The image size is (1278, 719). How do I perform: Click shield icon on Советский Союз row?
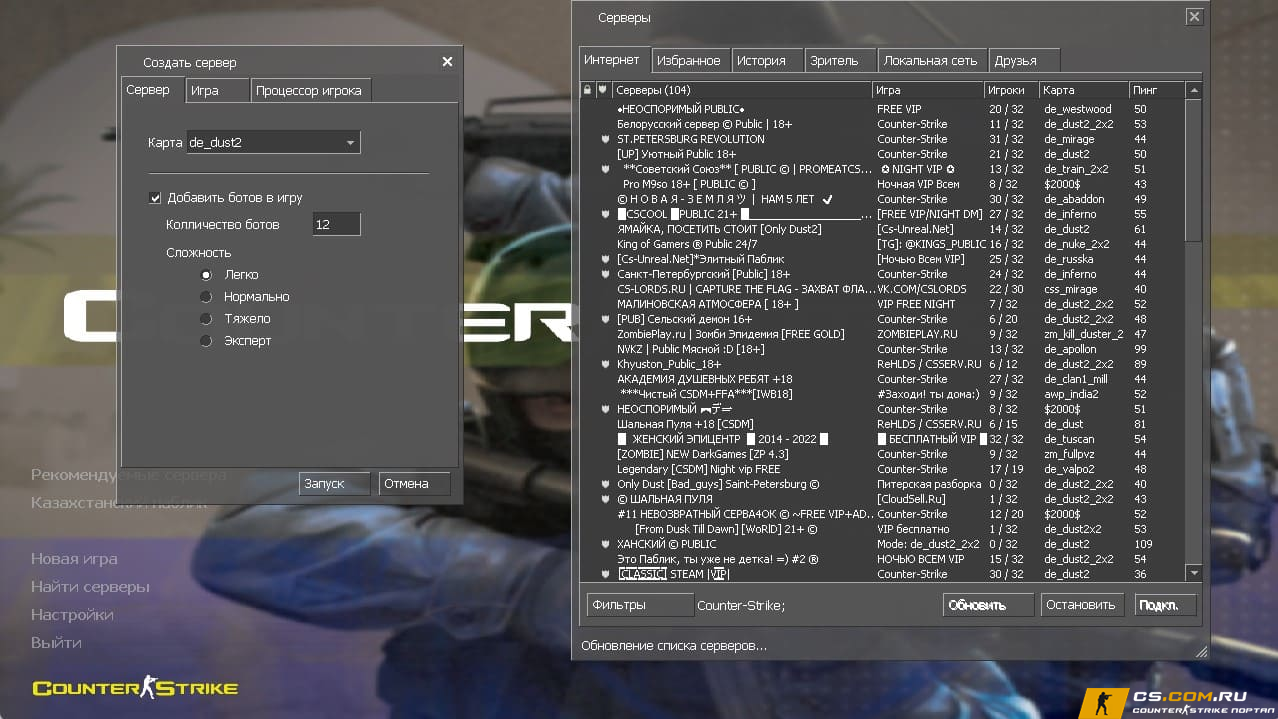605,169
